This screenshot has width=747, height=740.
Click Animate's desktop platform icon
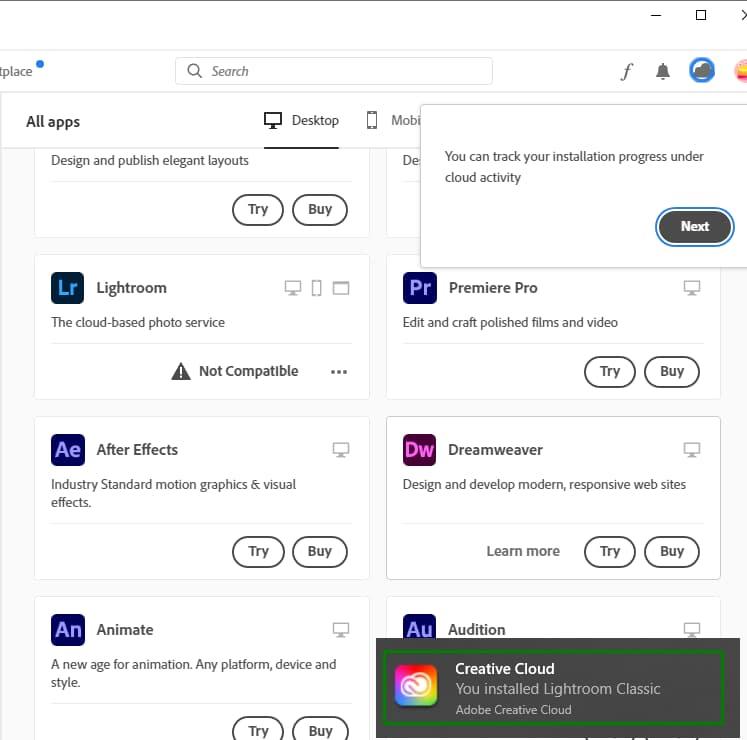point(341,630)
